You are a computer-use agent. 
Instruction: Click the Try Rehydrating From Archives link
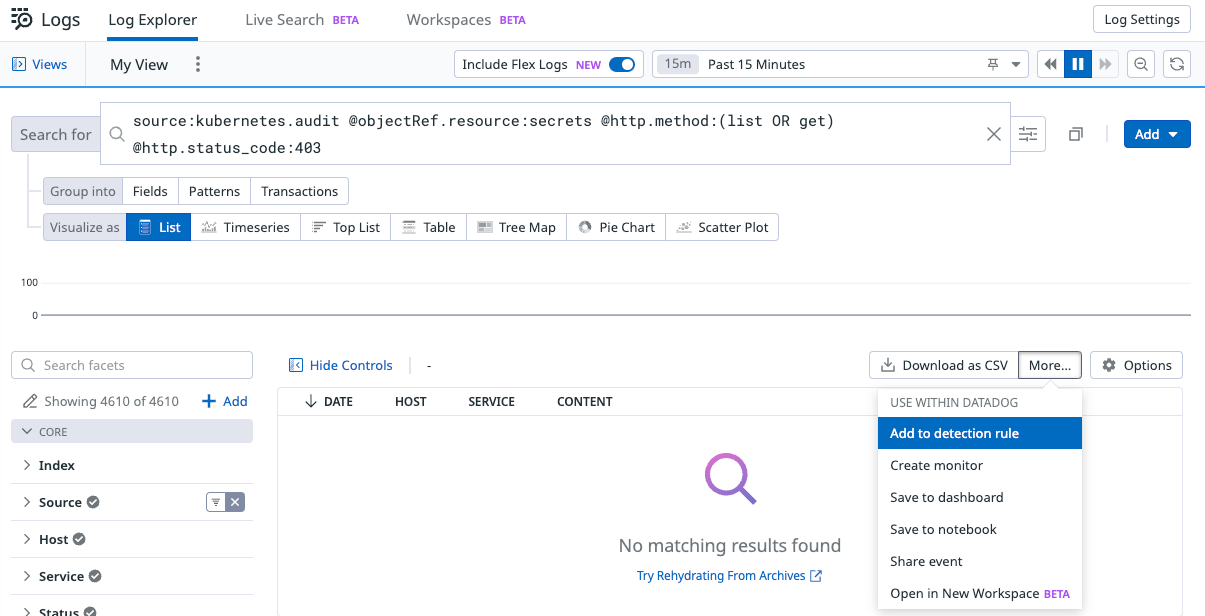point(722,575)
